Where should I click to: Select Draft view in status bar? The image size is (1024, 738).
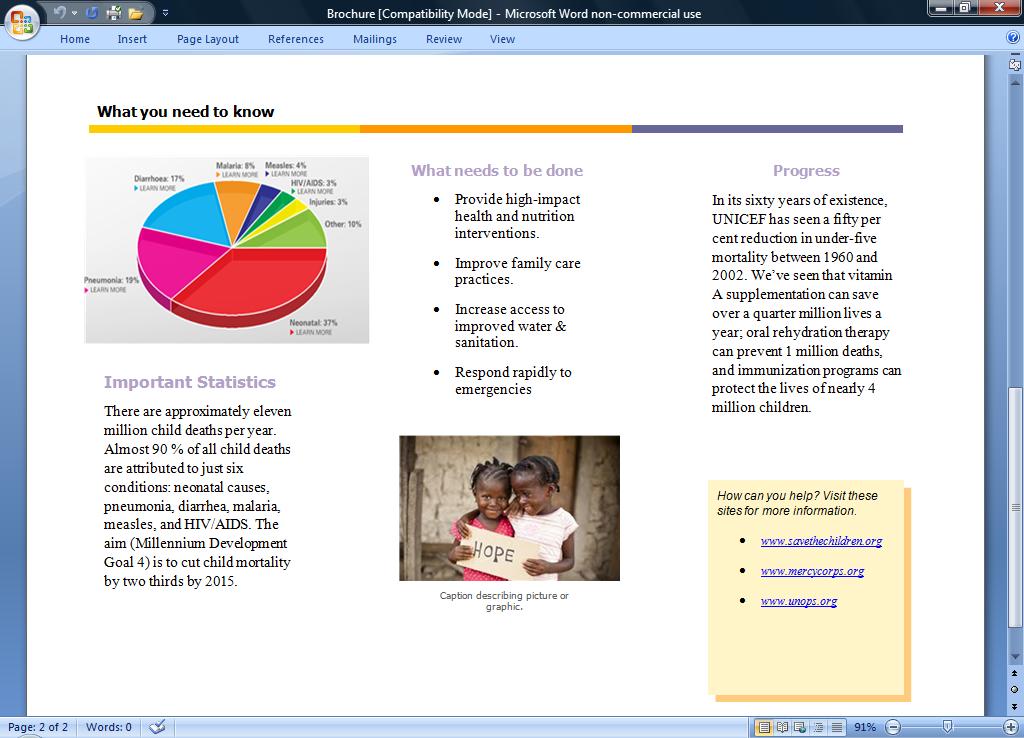coord(838,727)
